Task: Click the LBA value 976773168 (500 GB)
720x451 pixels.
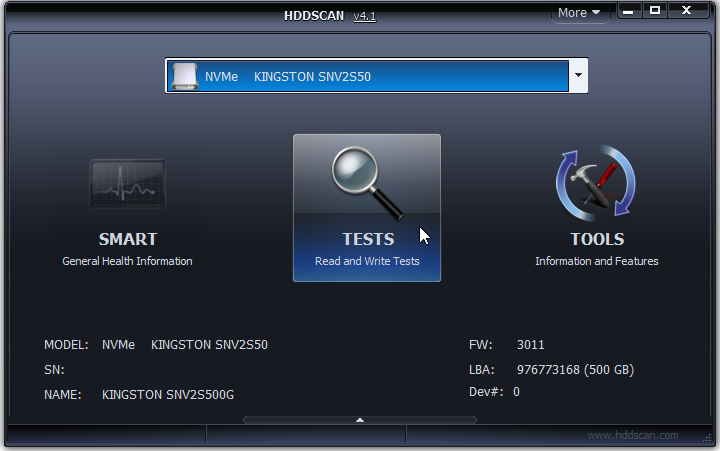Action: 575,370
